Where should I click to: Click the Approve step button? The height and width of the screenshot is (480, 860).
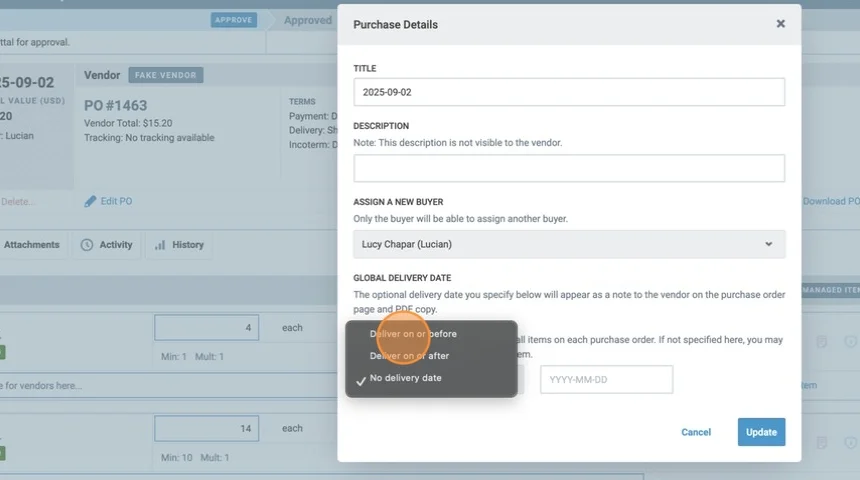point(234,20)
